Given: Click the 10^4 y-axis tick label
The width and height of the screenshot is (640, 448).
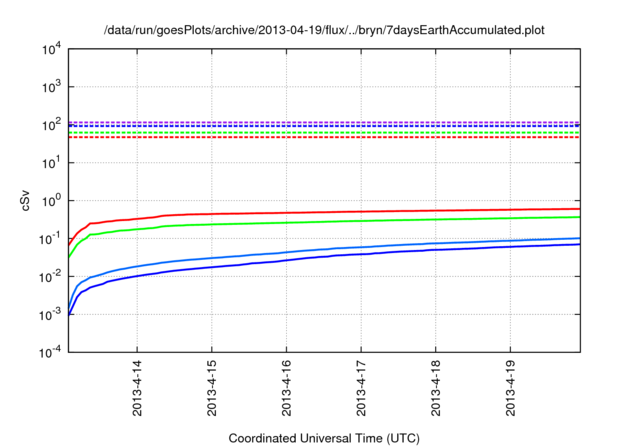Looking at the screenshot, I should pyautogui.click(x=51, y=49).
